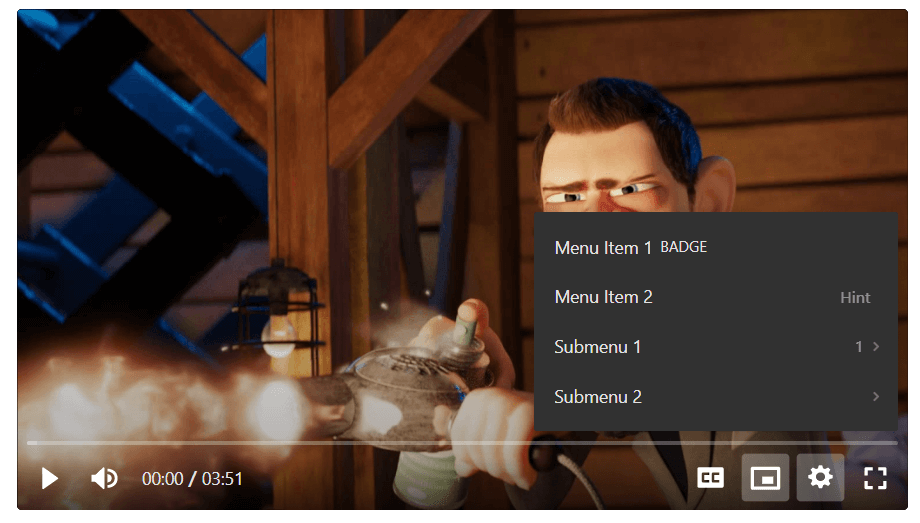
Task: Toggle closed captions with the CC icon
Action: coord(711,478)
